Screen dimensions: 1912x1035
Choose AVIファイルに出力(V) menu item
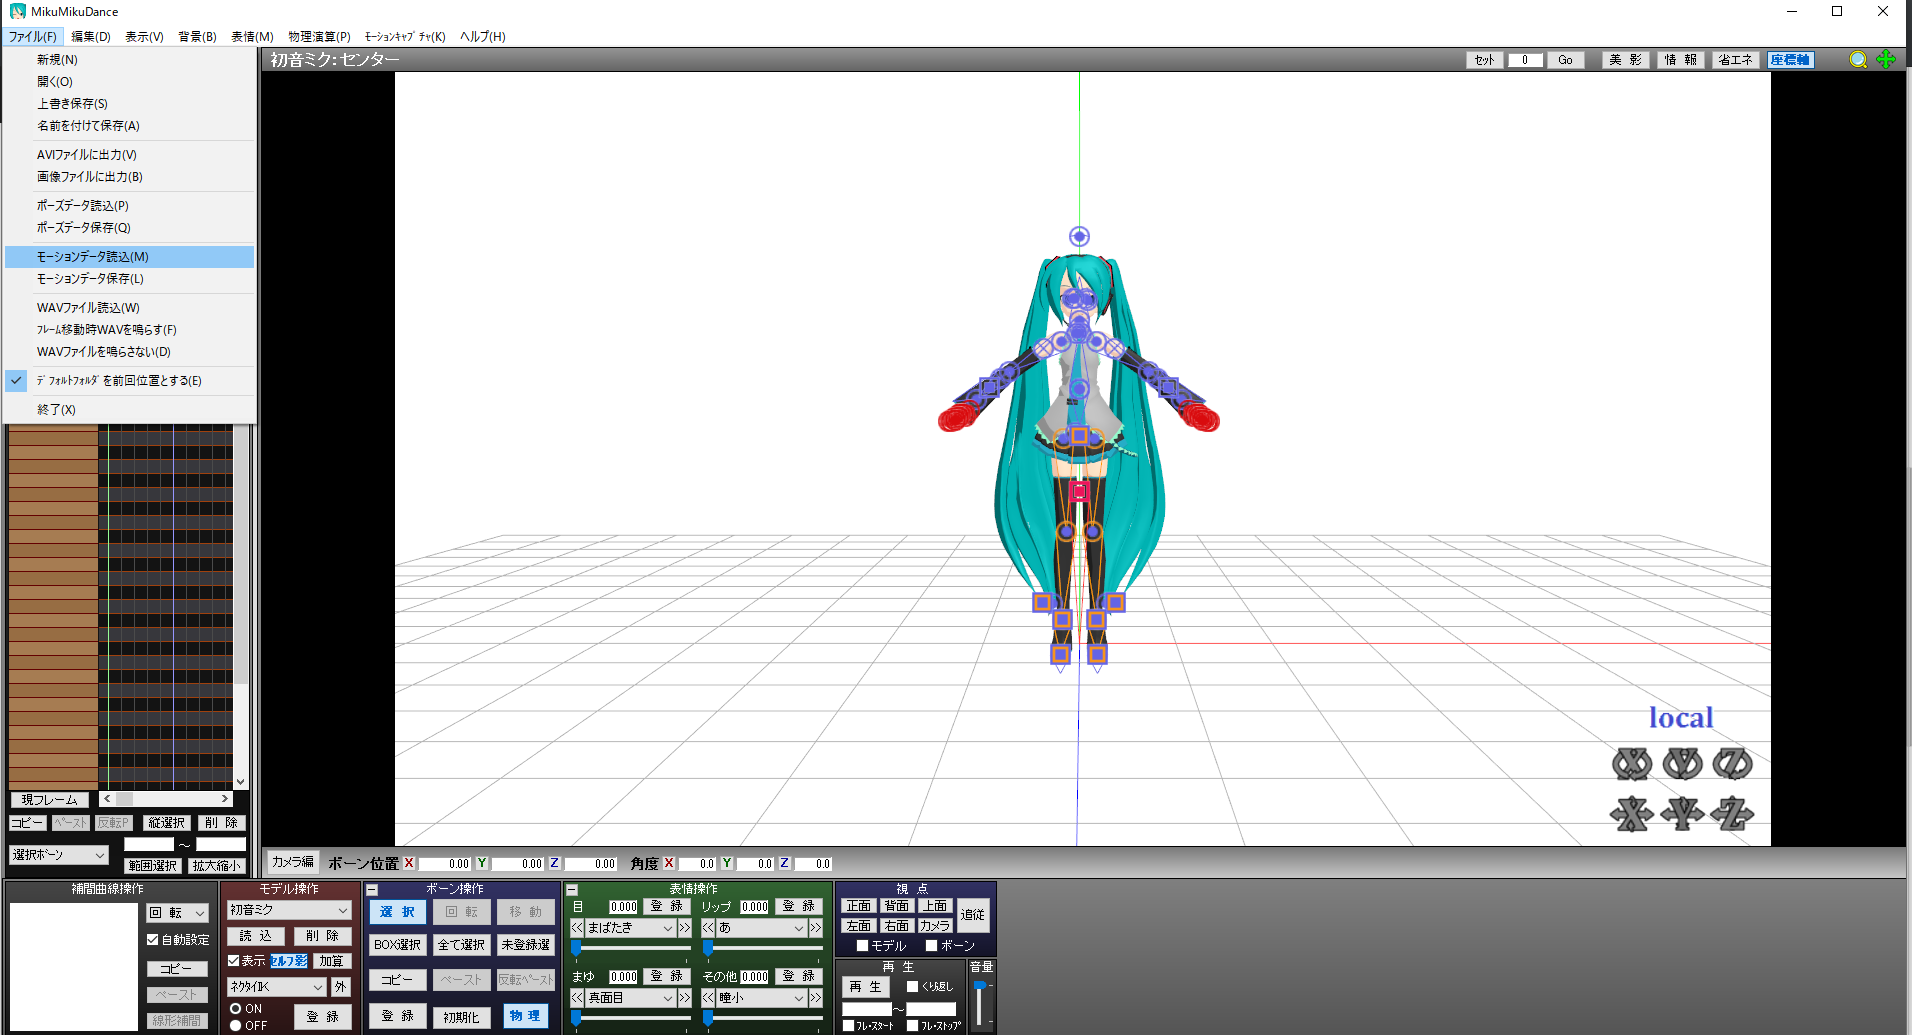(129, 155)
